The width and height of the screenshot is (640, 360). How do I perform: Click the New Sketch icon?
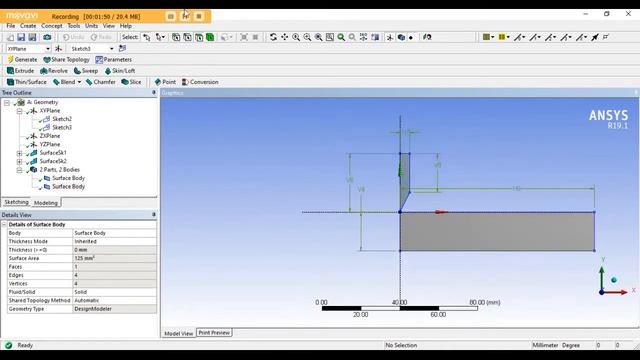coord(122,48)
